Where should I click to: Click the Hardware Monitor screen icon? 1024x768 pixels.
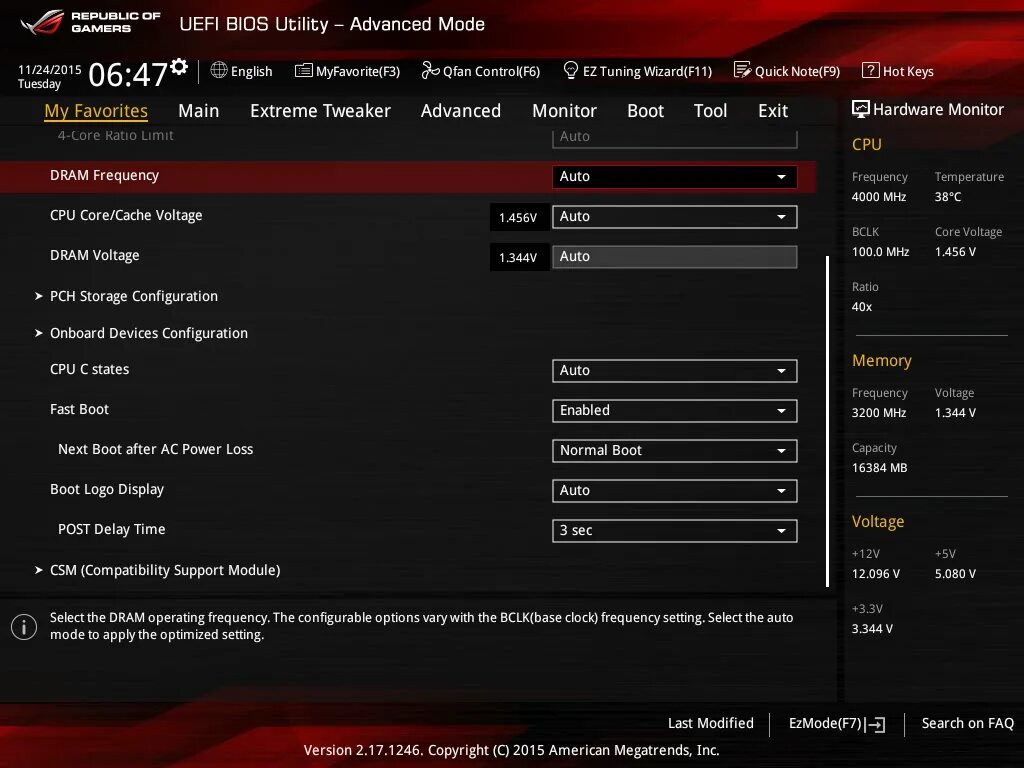coord(861,109)
